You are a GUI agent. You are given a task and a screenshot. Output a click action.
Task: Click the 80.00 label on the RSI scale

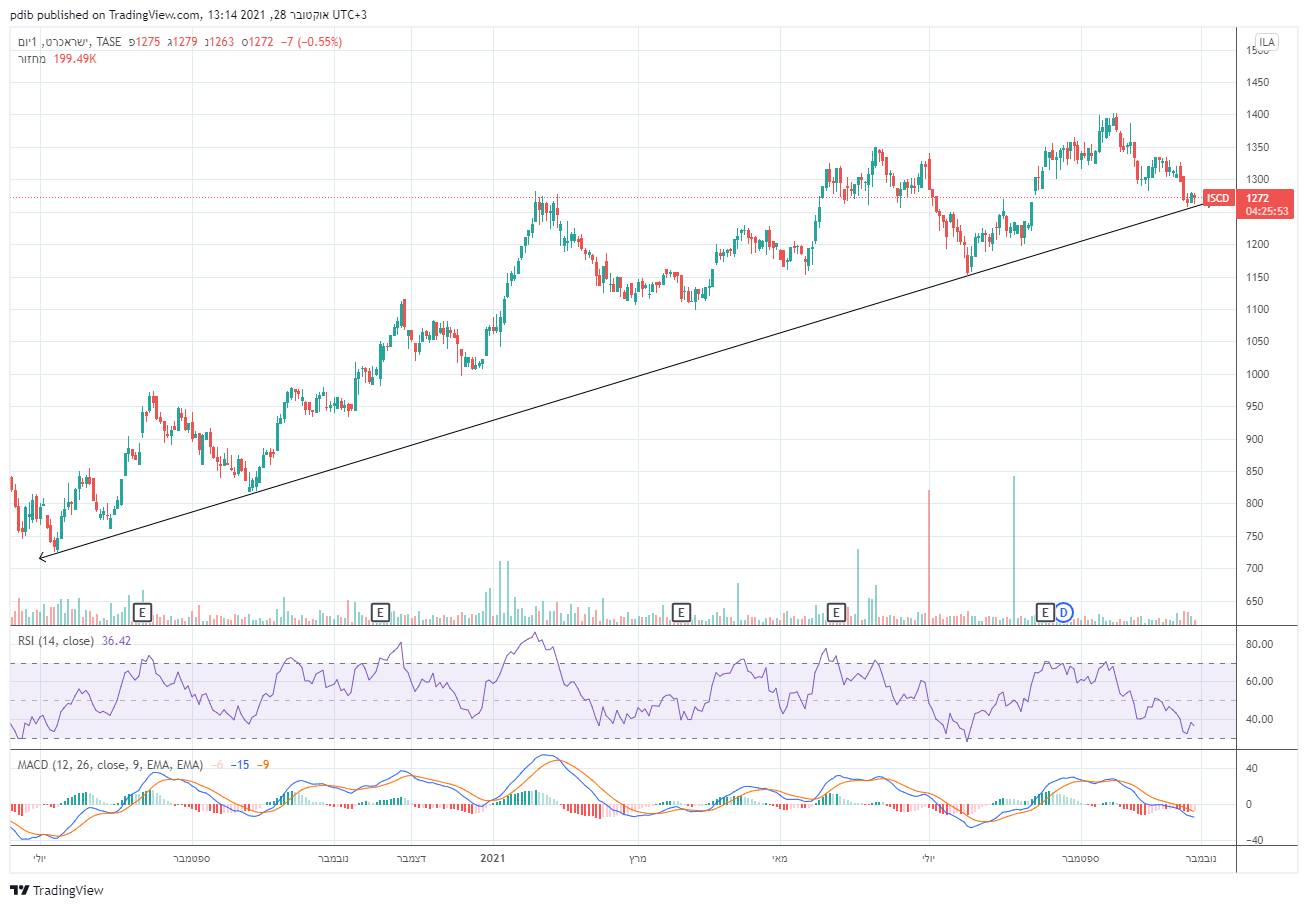[x=1258, y=644]
